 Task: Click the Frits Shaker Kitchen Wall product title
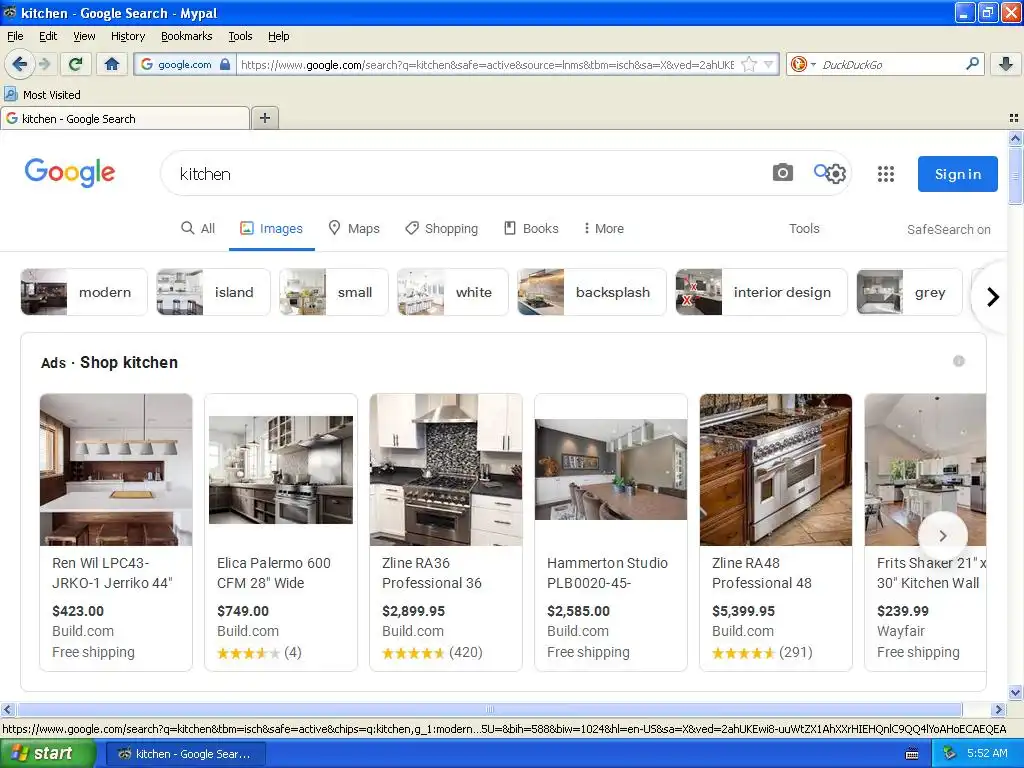[931, 573]
